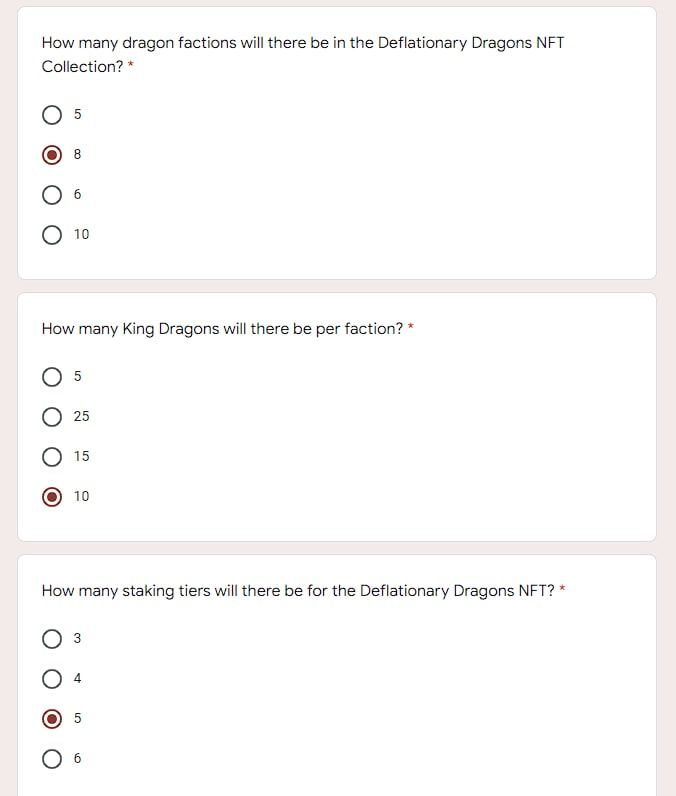This screenshot has width=676, height=796.
Task: Select the 25 King Dragons radio button
Action: coord(52,417)
